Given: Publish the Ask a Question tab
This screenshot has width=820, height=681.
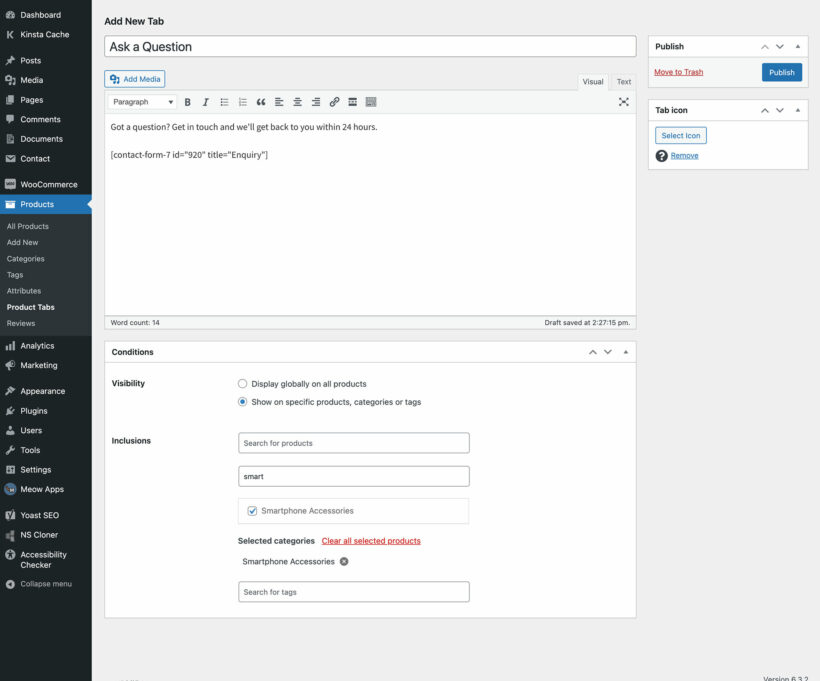Looking at the screenshot, I should pyautogui.click(x=781, y=72).
